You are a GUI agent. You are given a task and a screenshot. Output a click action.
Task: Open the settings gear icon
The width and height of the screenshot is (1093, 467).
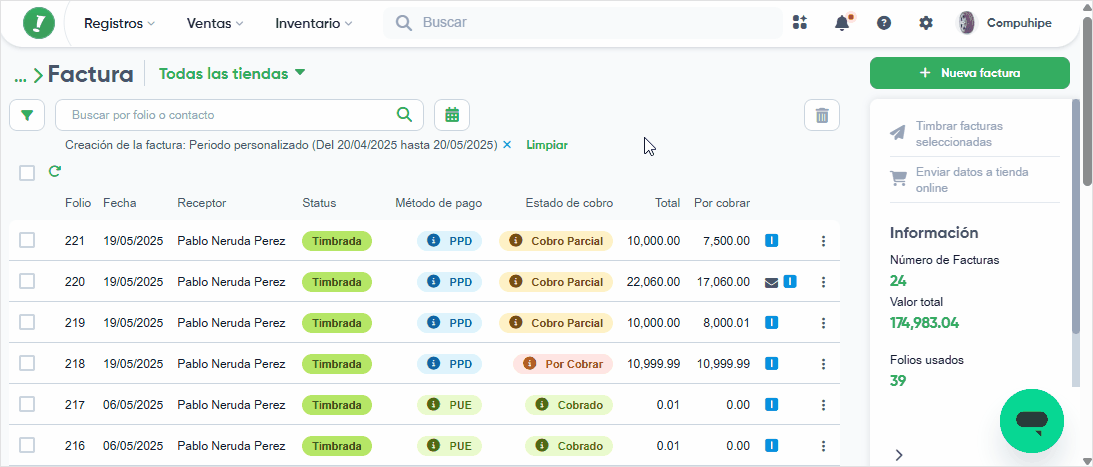coord(926,23)
